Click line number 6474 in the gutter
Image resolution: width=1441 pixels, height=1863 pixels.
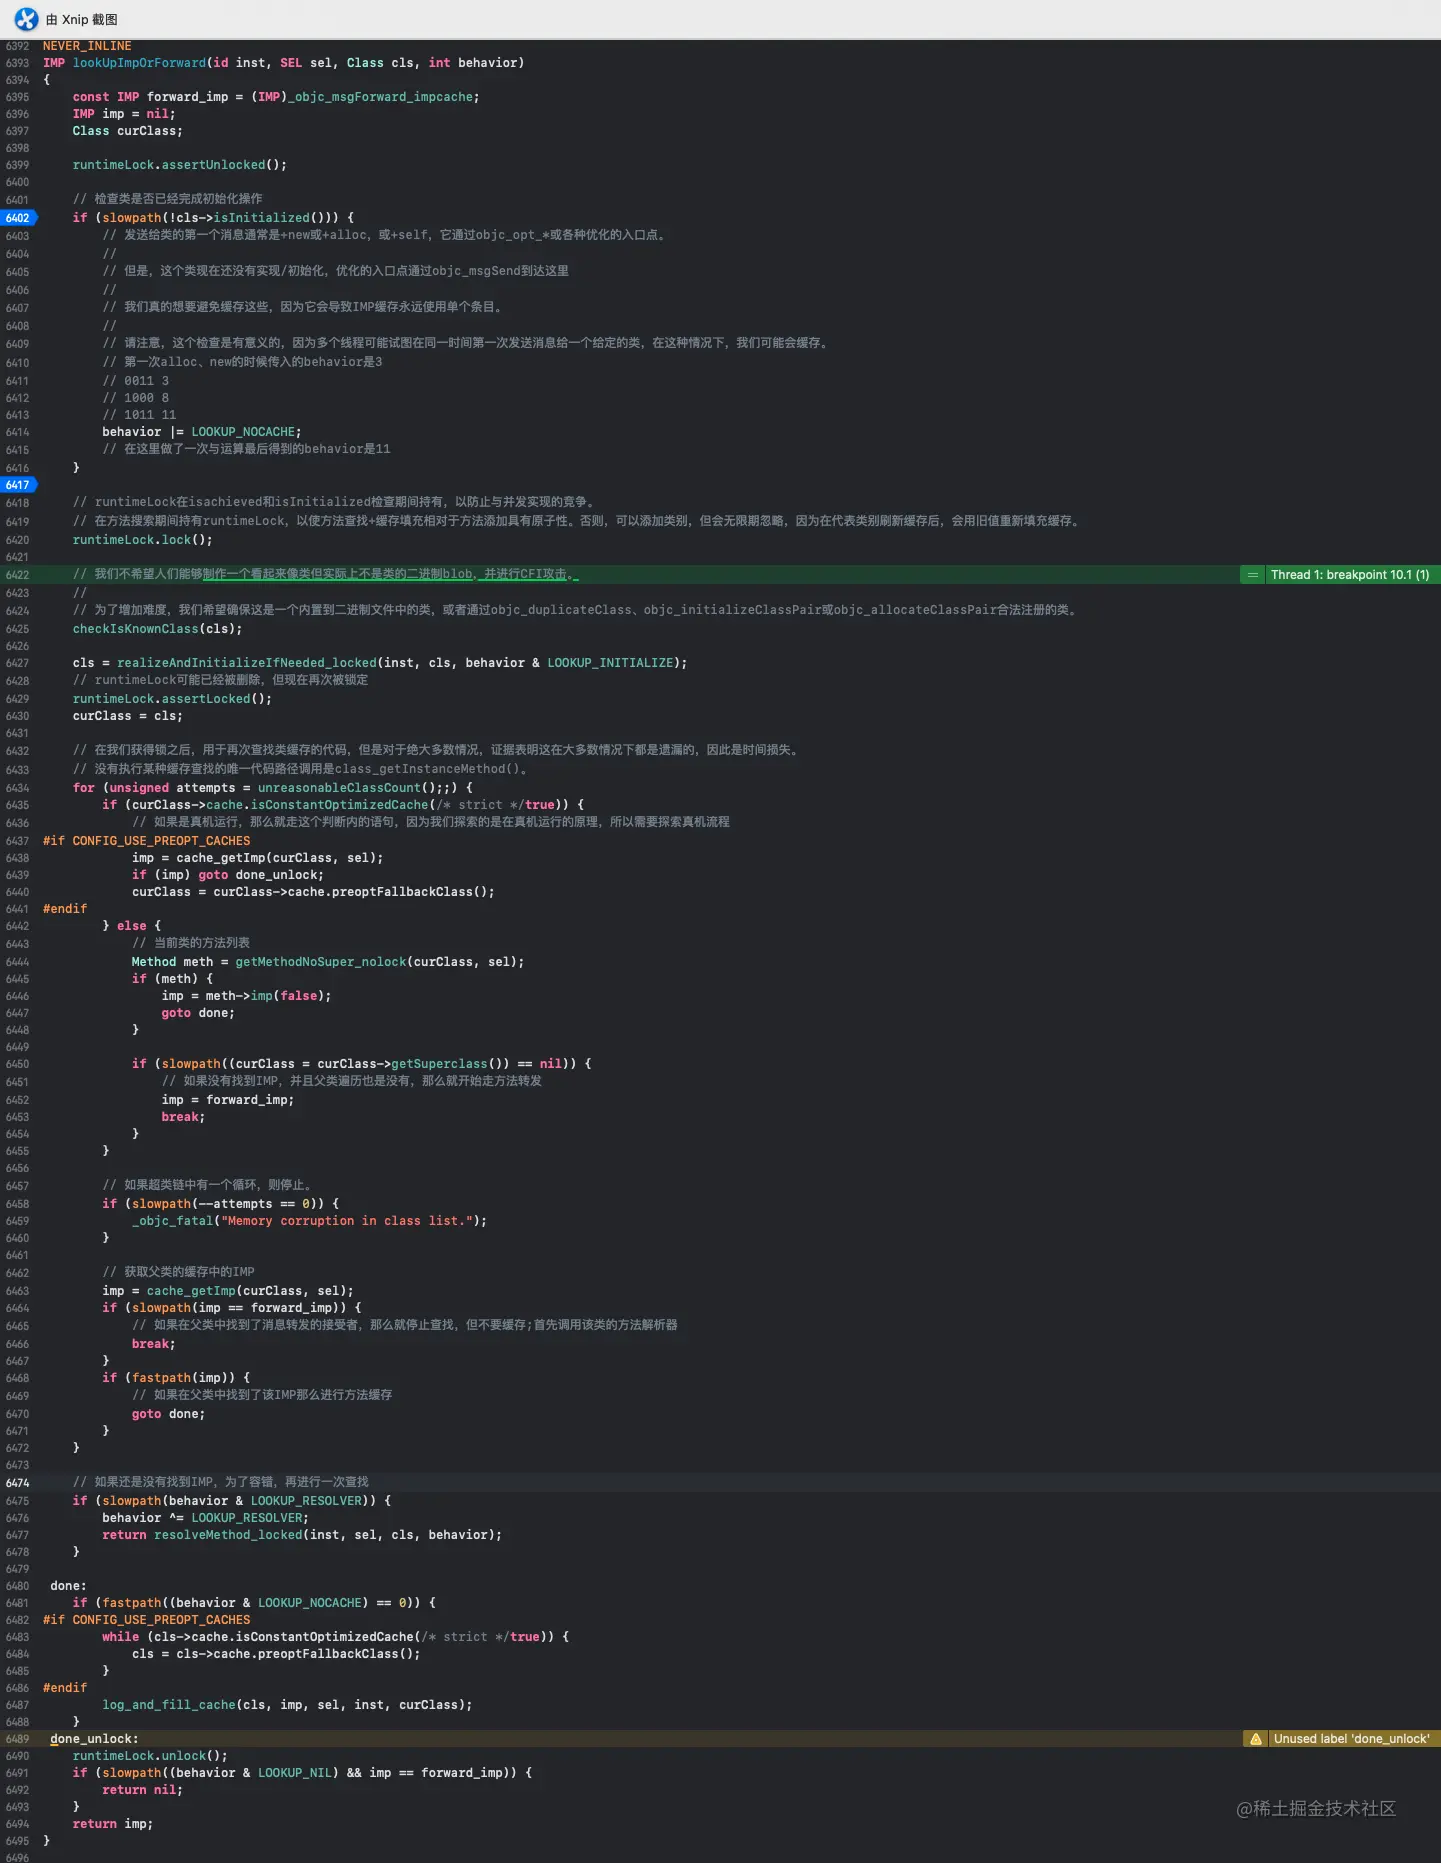click(x=18, y=1483)
